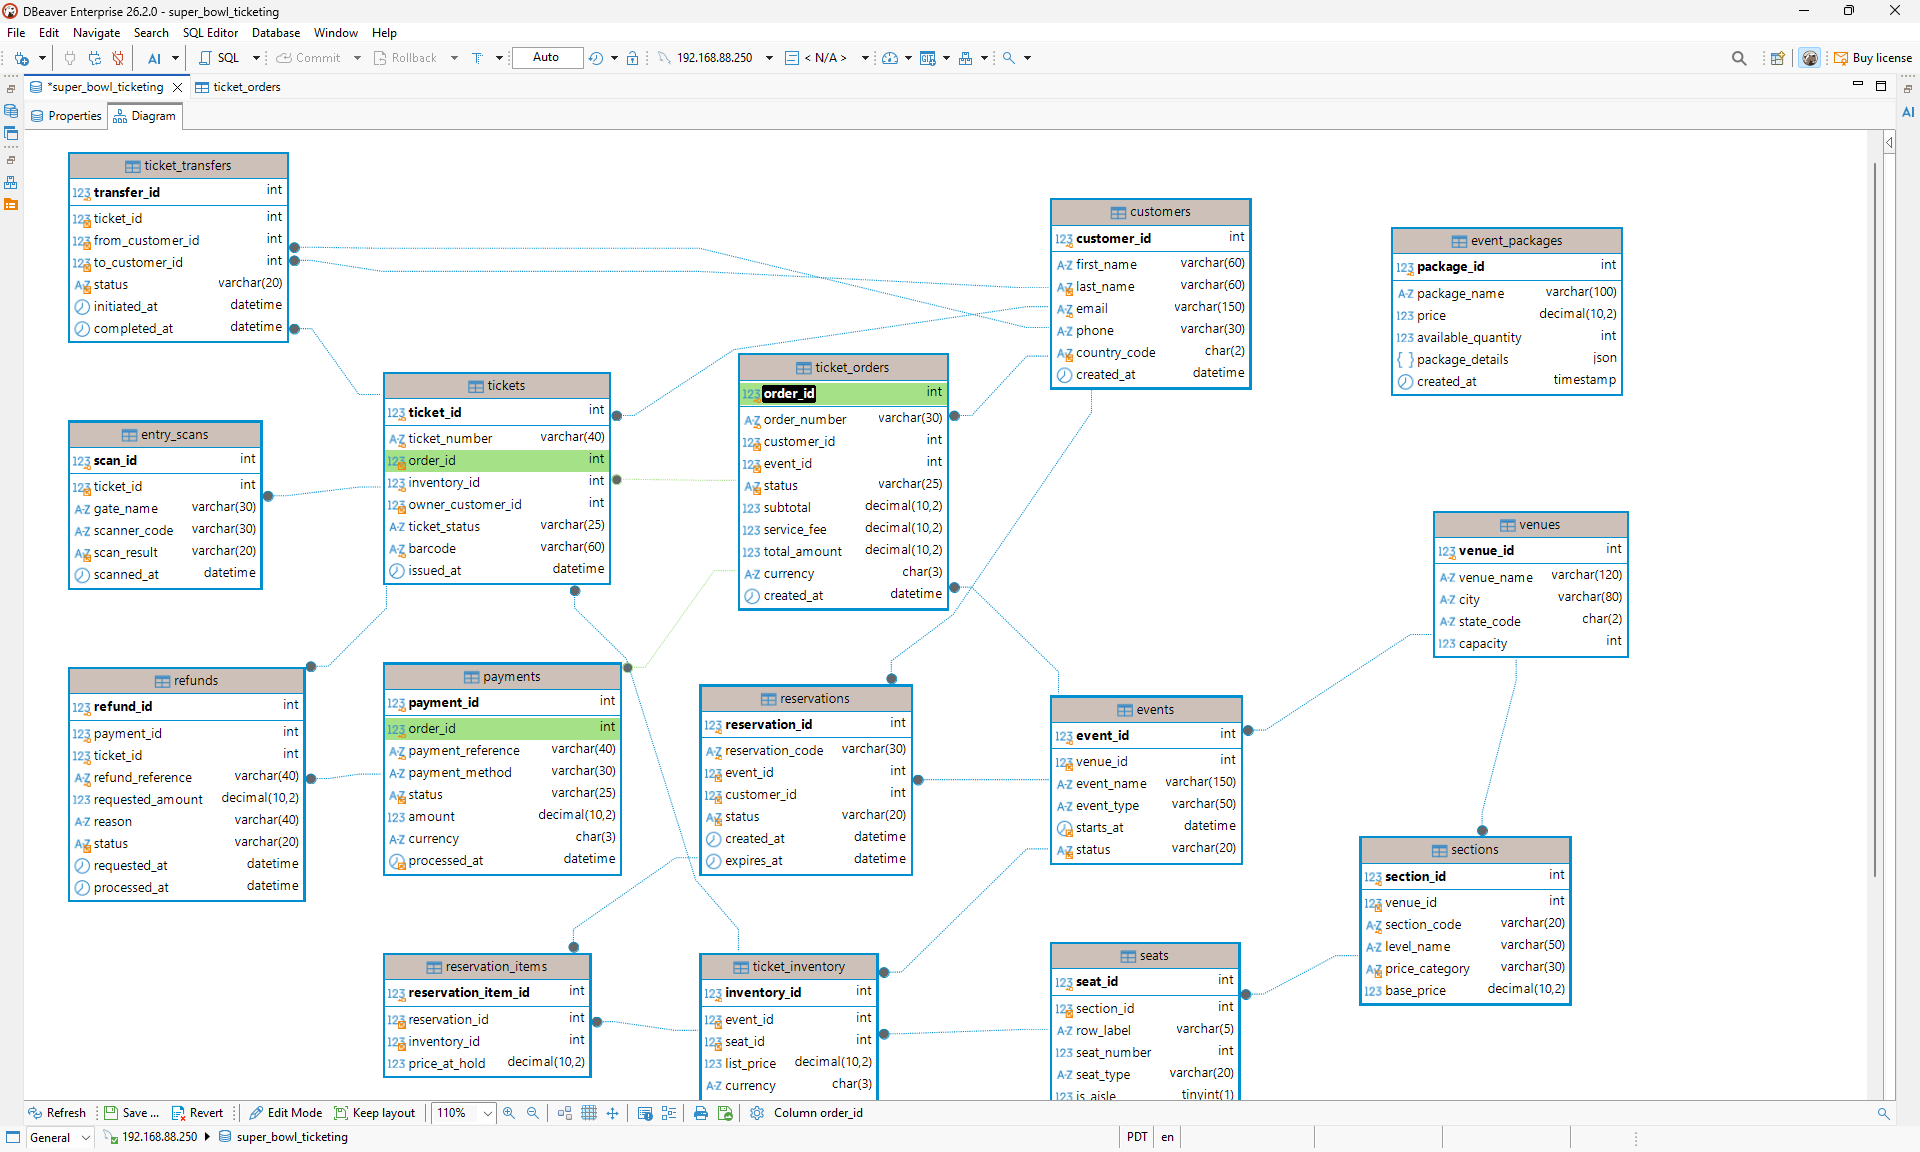Click the disconnect red plug icon
The height and width of the screenshot is (1152, 1920).
click(118, 58)
